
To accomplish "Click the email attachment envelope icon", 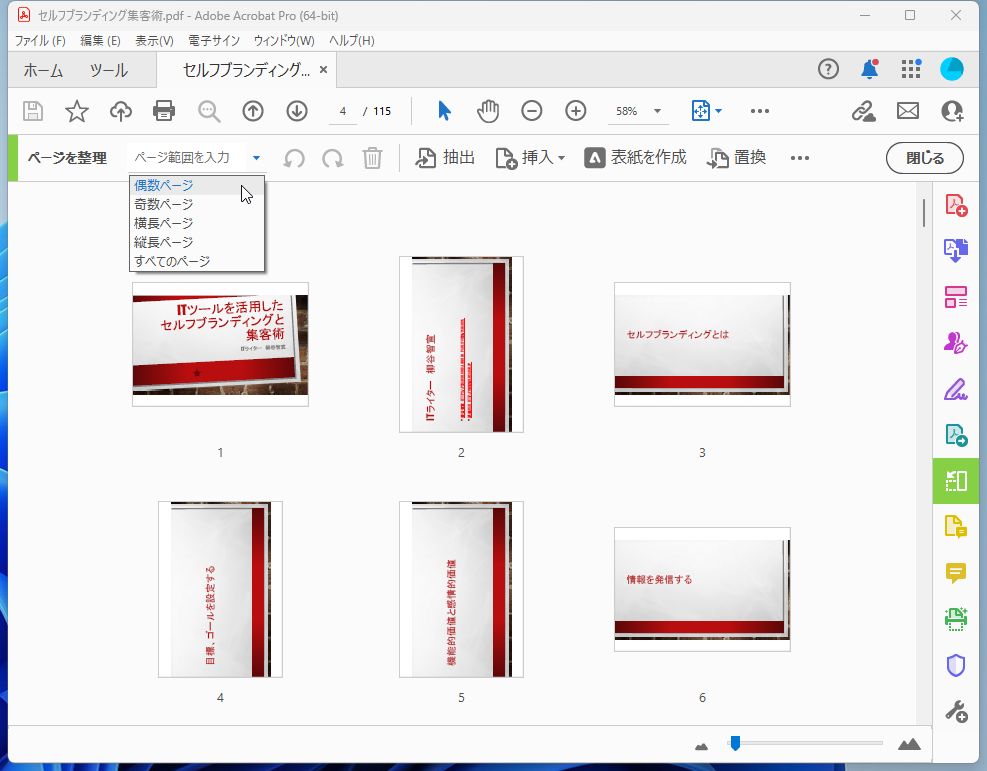I will [x=907, y=111].
